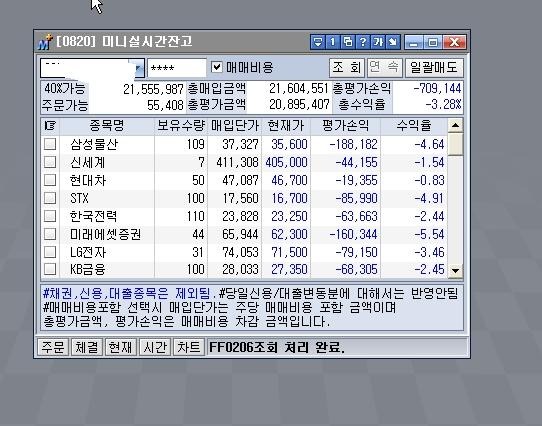Click total purchase amount 21,604,551
The height and width of the screenshot is (426, 542).
pos(298,89)
